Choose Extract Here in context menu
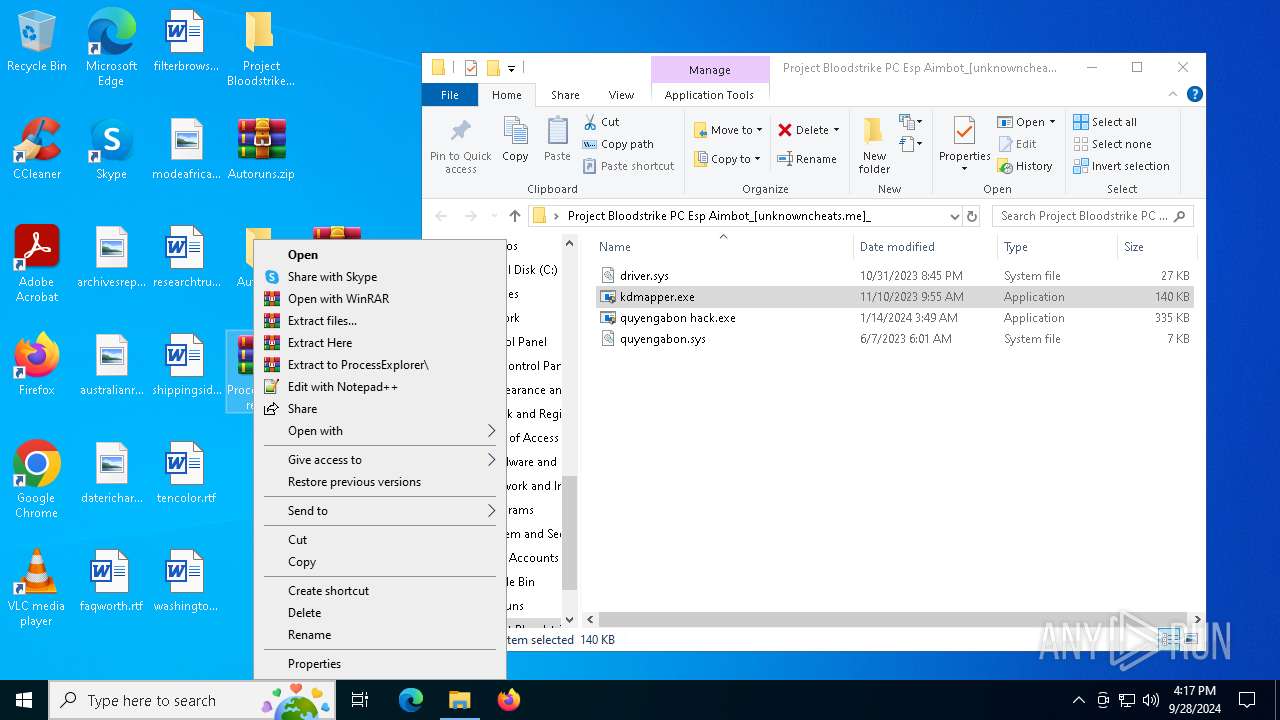This screenshot has height=720, width=1280. point(380,343)
